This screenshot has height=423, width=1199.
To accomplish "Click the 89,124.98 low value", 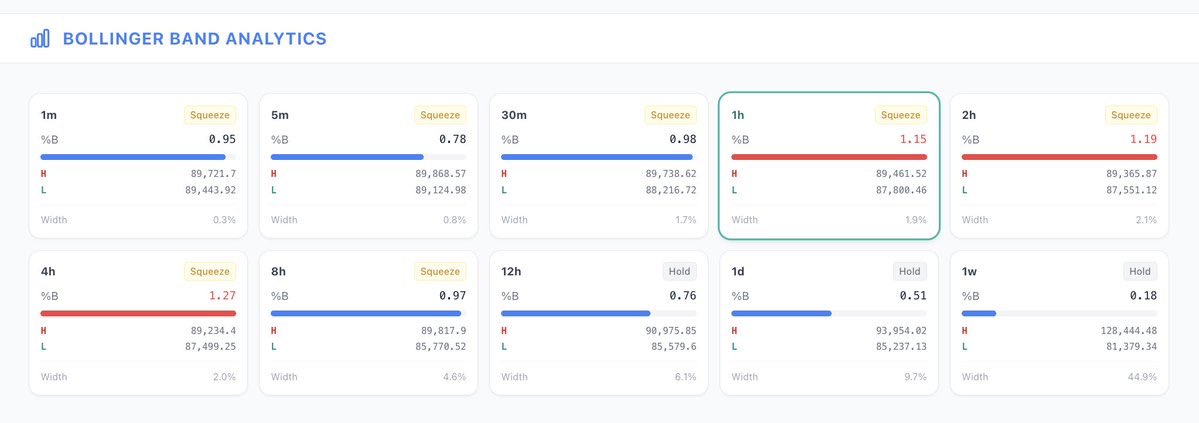I will point(440,190).
